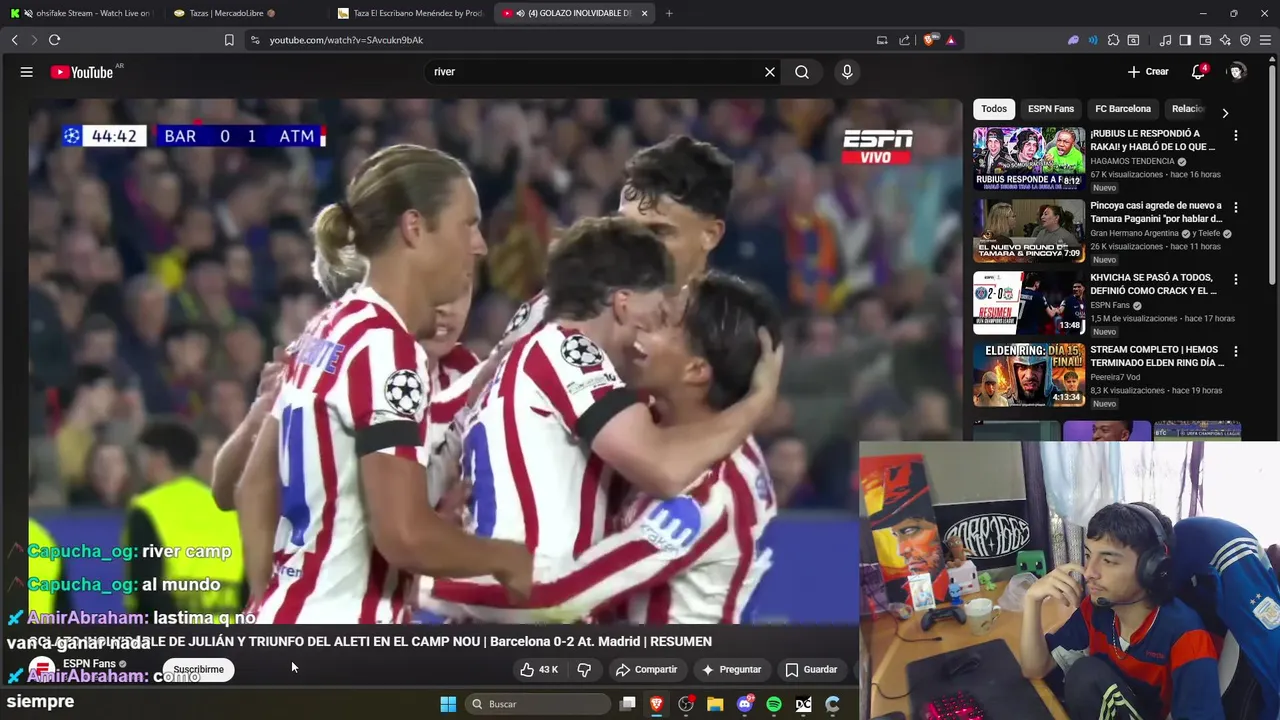Click the video player area
The height and width of the screenshot is (720, 1280).
coord(494,360)
